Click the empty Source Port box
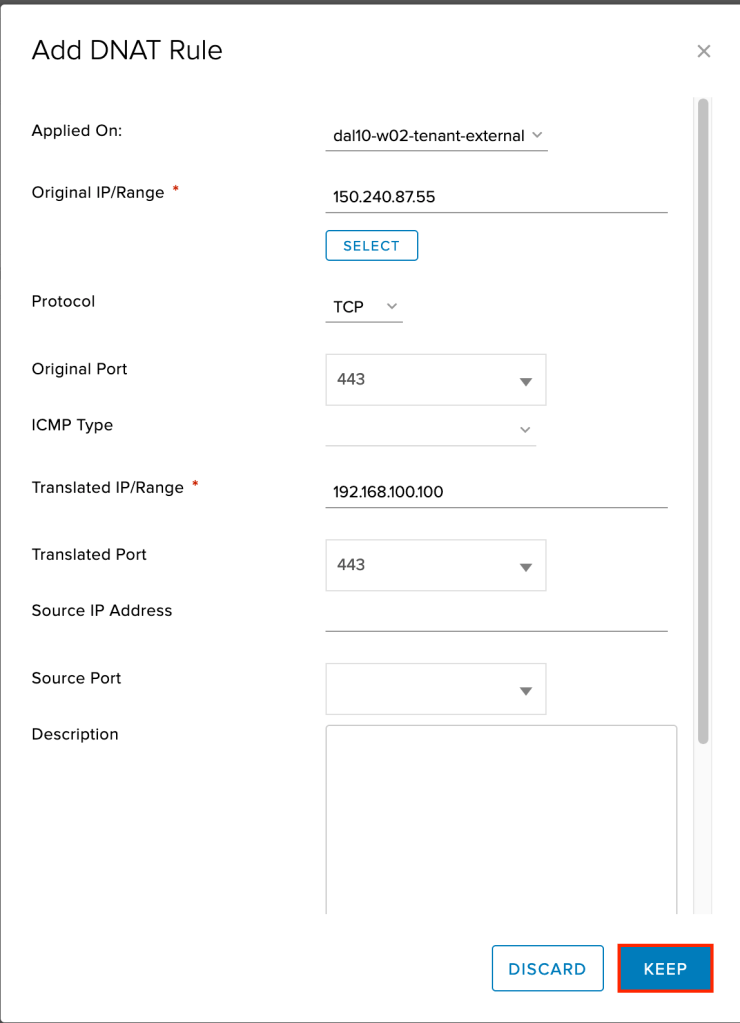740x1023 pixels. [415, 689]
